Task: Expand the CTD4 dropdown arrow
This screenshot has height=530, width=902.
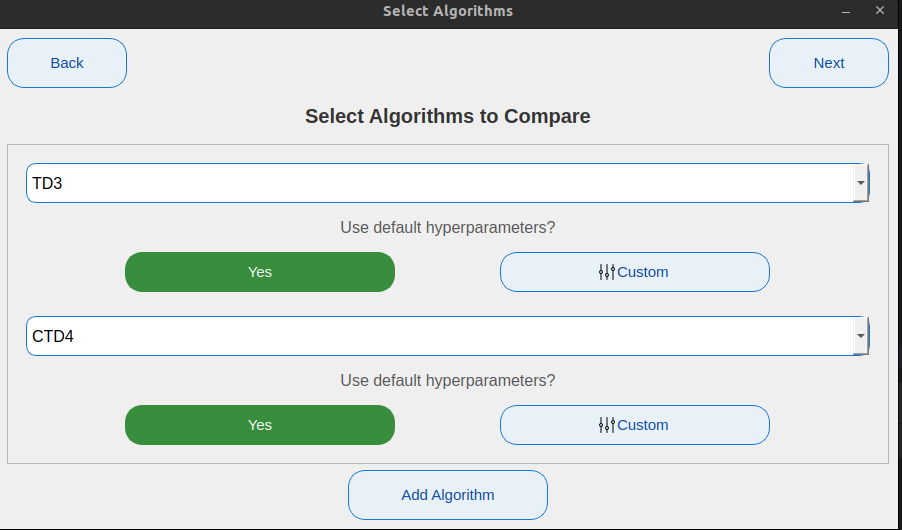Action: click(860, 337)
